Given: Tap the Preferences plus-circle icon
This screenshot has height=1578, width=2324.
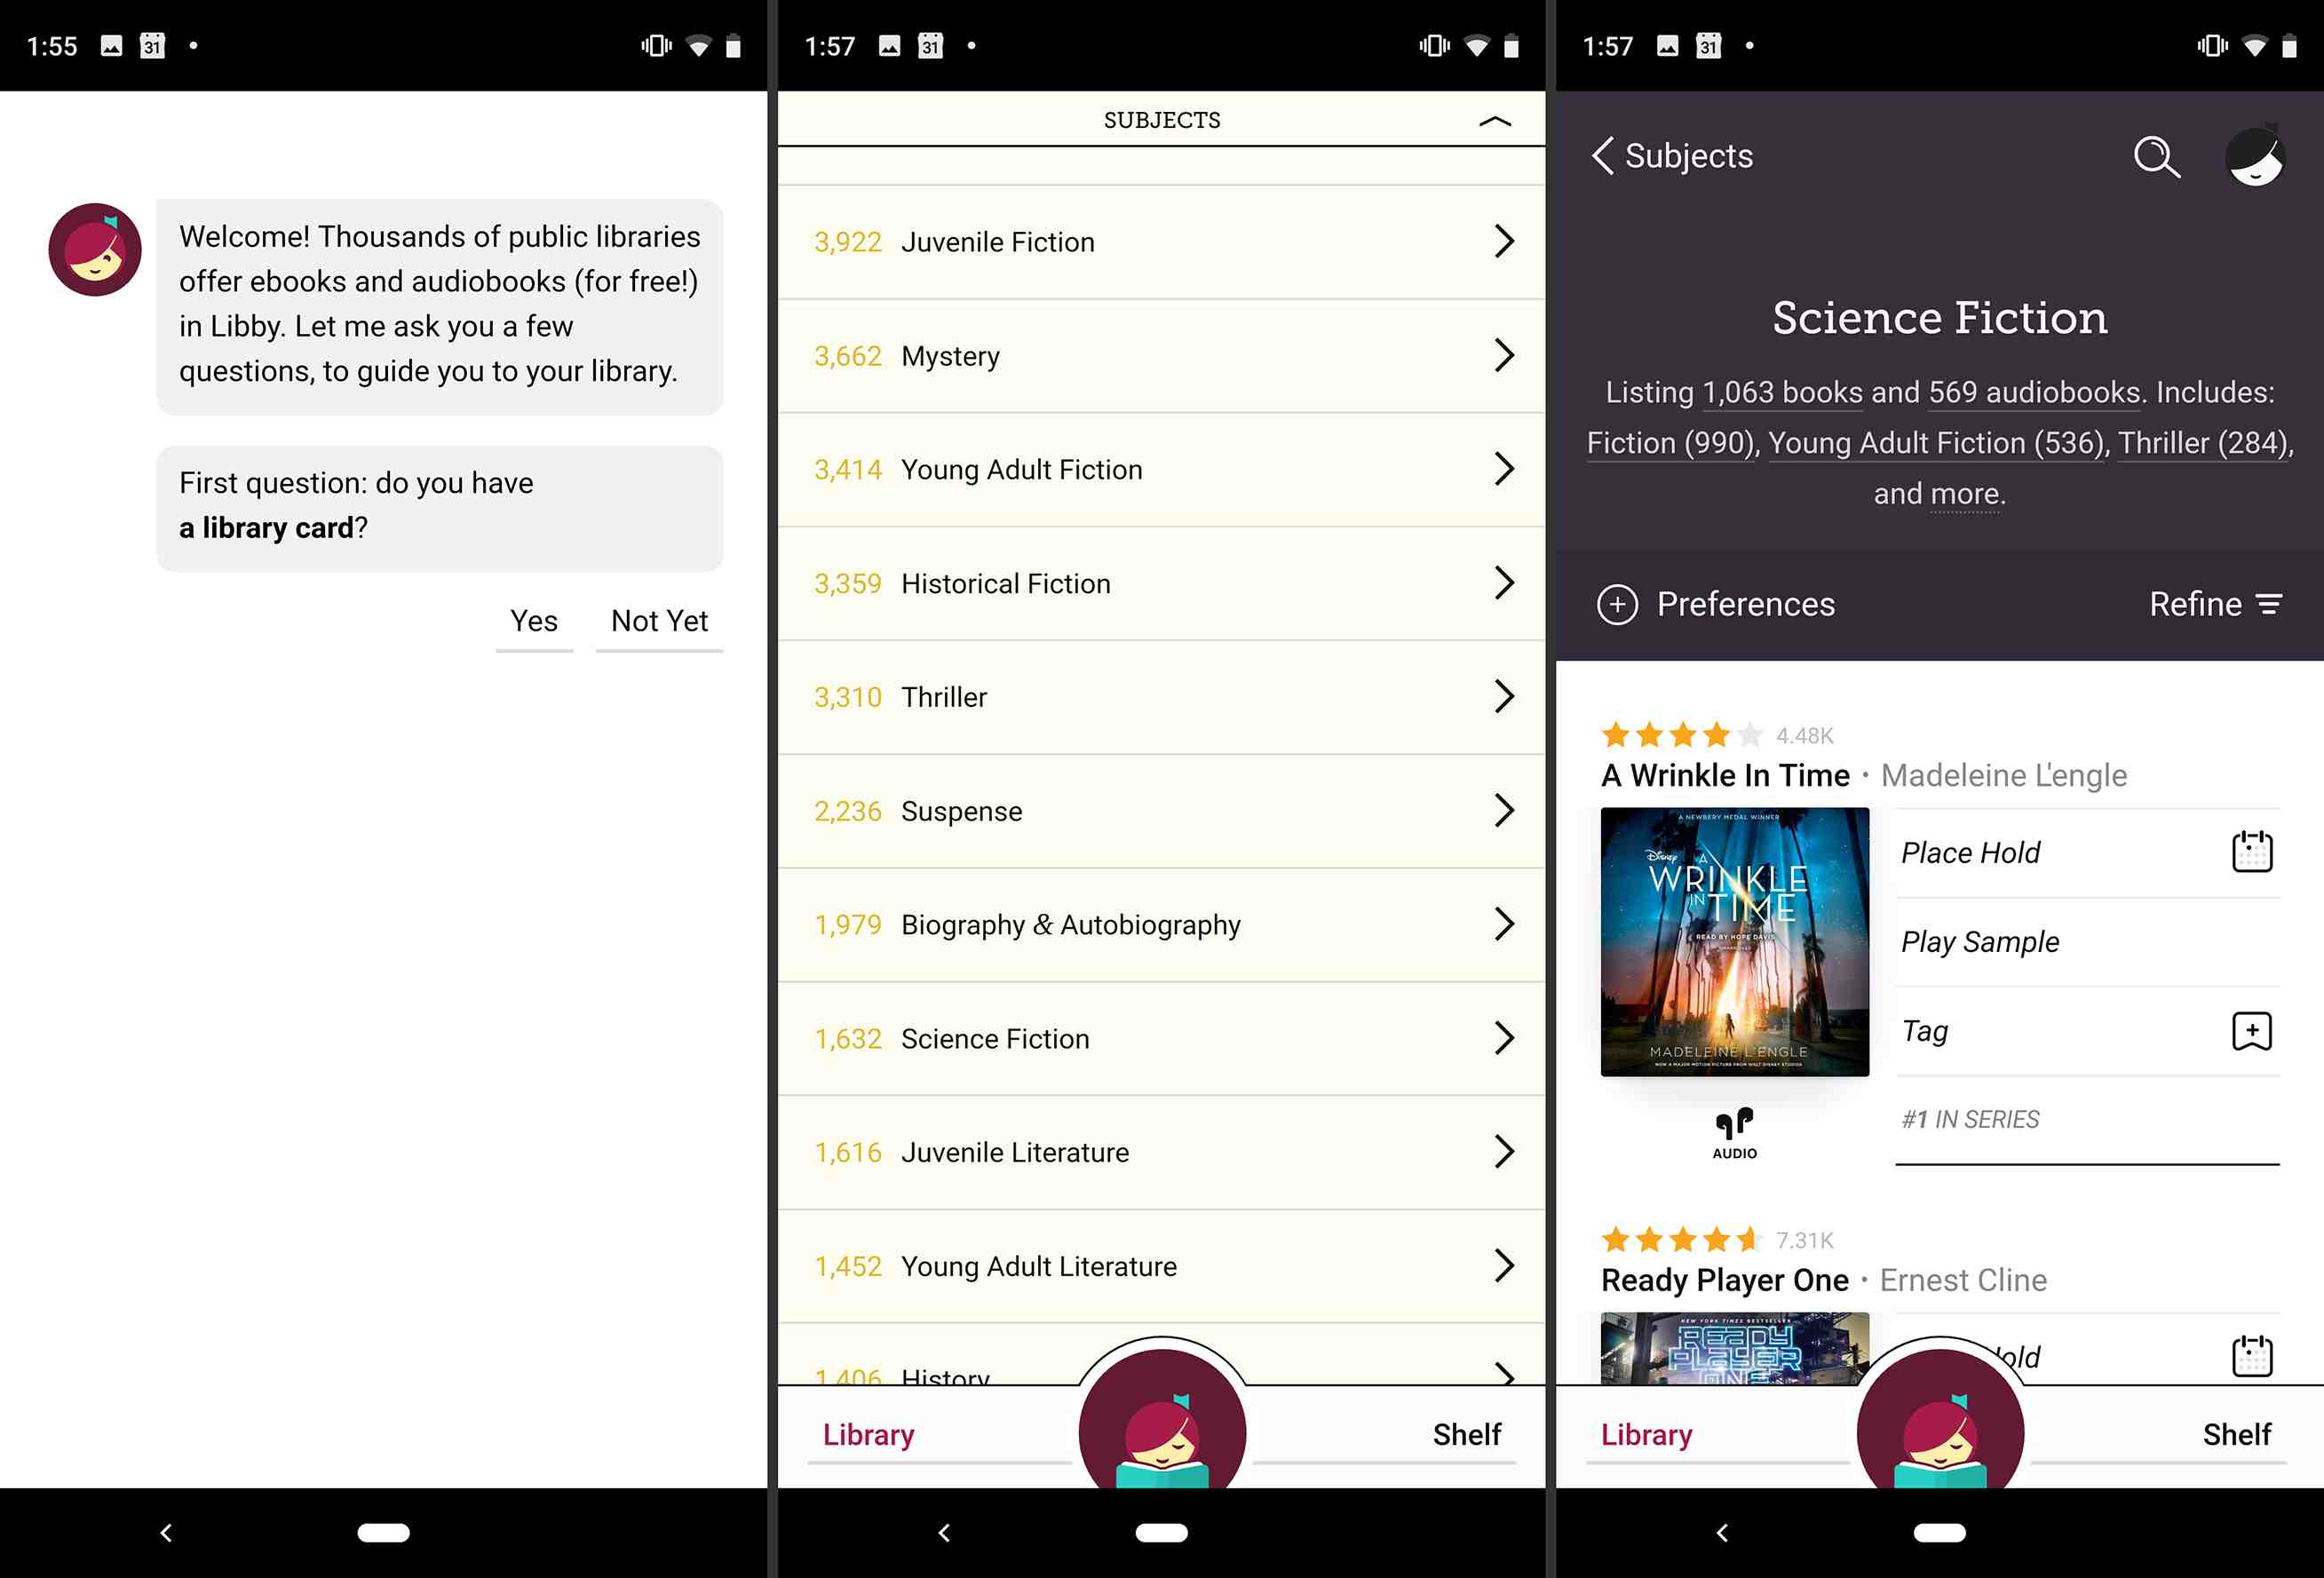Looking at the screenshot, I should (x=1618, y=604).
